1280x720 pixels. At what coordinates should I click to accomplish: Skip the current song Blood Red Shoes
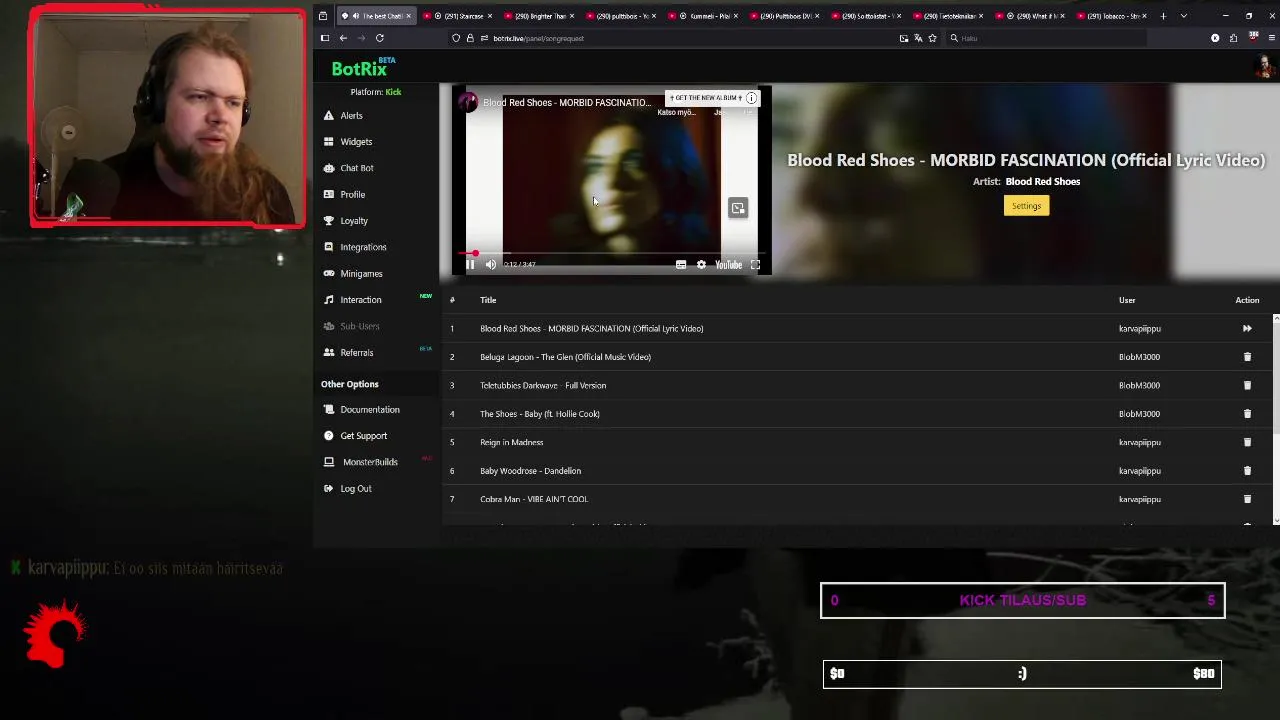[1247, 328]
